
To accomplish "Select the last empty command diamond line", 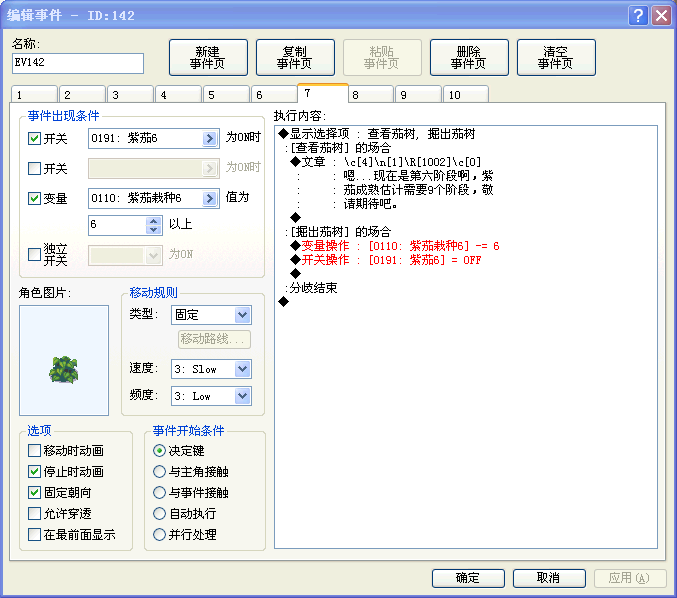I will [x=284, y=302].
